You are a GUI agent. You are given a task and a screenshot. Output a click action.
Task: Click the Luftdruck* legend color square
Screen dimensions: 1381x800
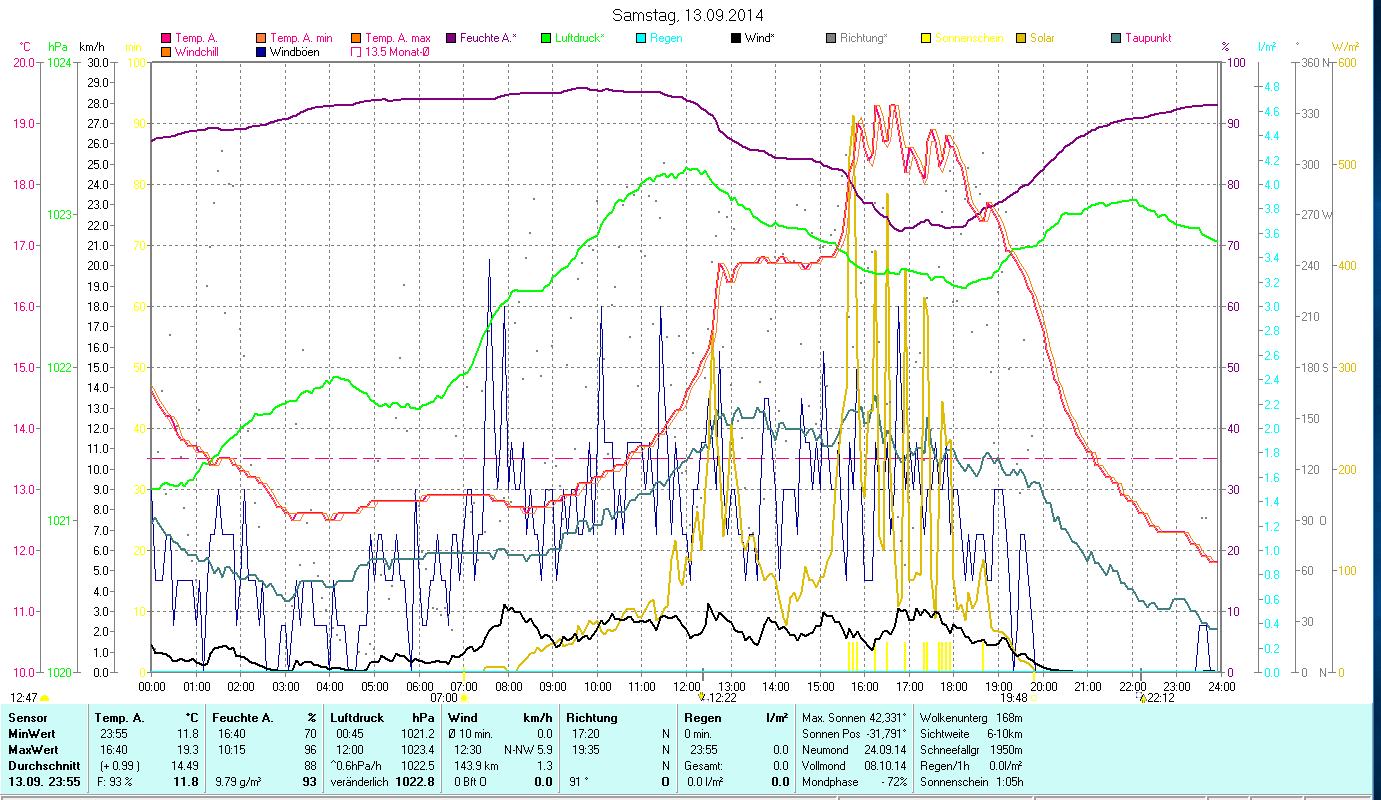(x=545, y=38)
